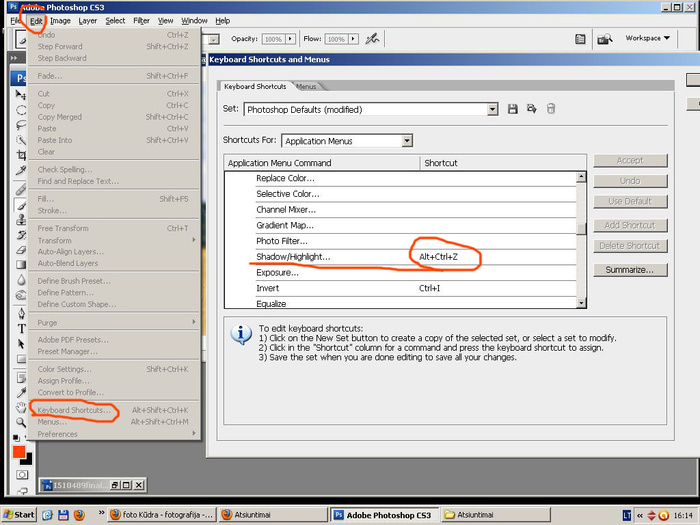
Task: Click the save shortcut set icon
Action: click(513, 109)
